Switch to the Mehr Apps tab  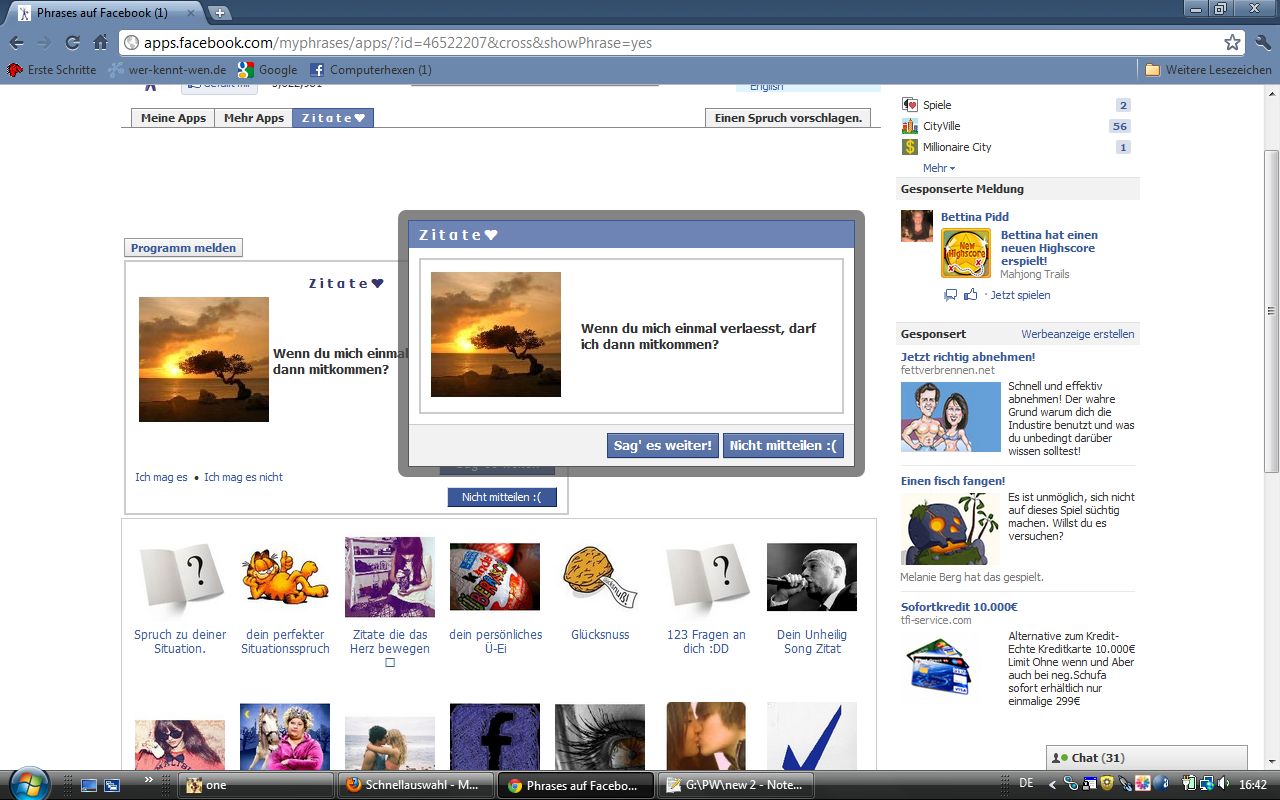pos(253,118)
